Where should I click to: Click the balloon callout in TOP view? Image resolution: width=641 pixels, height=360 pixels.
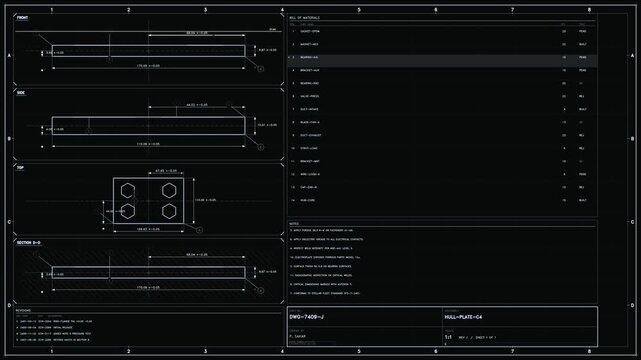pyautogui.click(x=199, y=230)
